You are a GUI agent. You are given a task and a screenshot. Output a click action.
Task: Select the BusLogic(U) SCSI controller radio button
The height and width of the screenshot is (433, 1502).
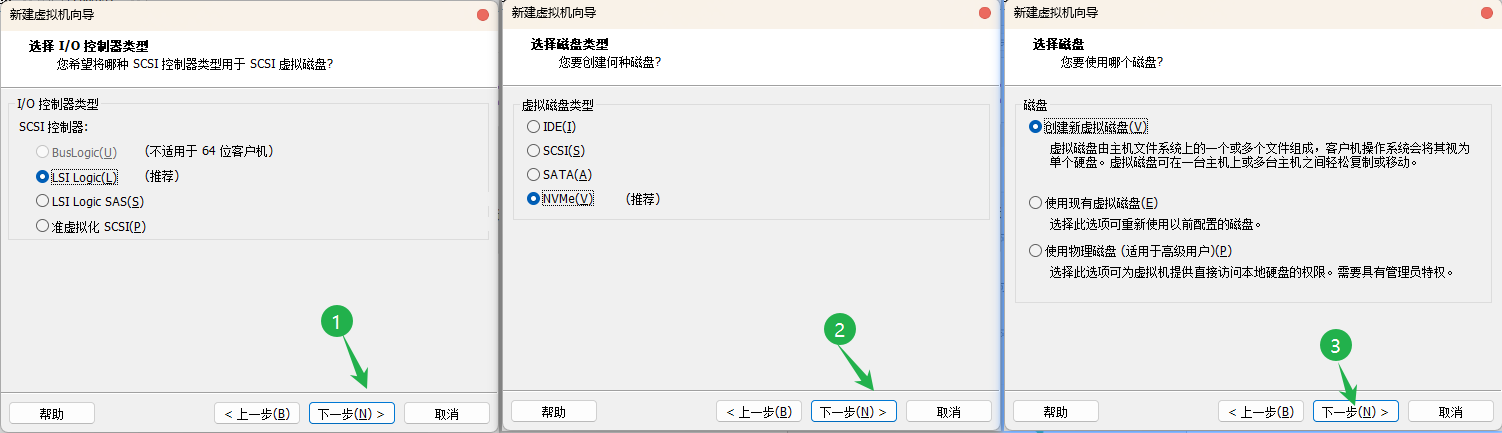click(x=42, y=152)
